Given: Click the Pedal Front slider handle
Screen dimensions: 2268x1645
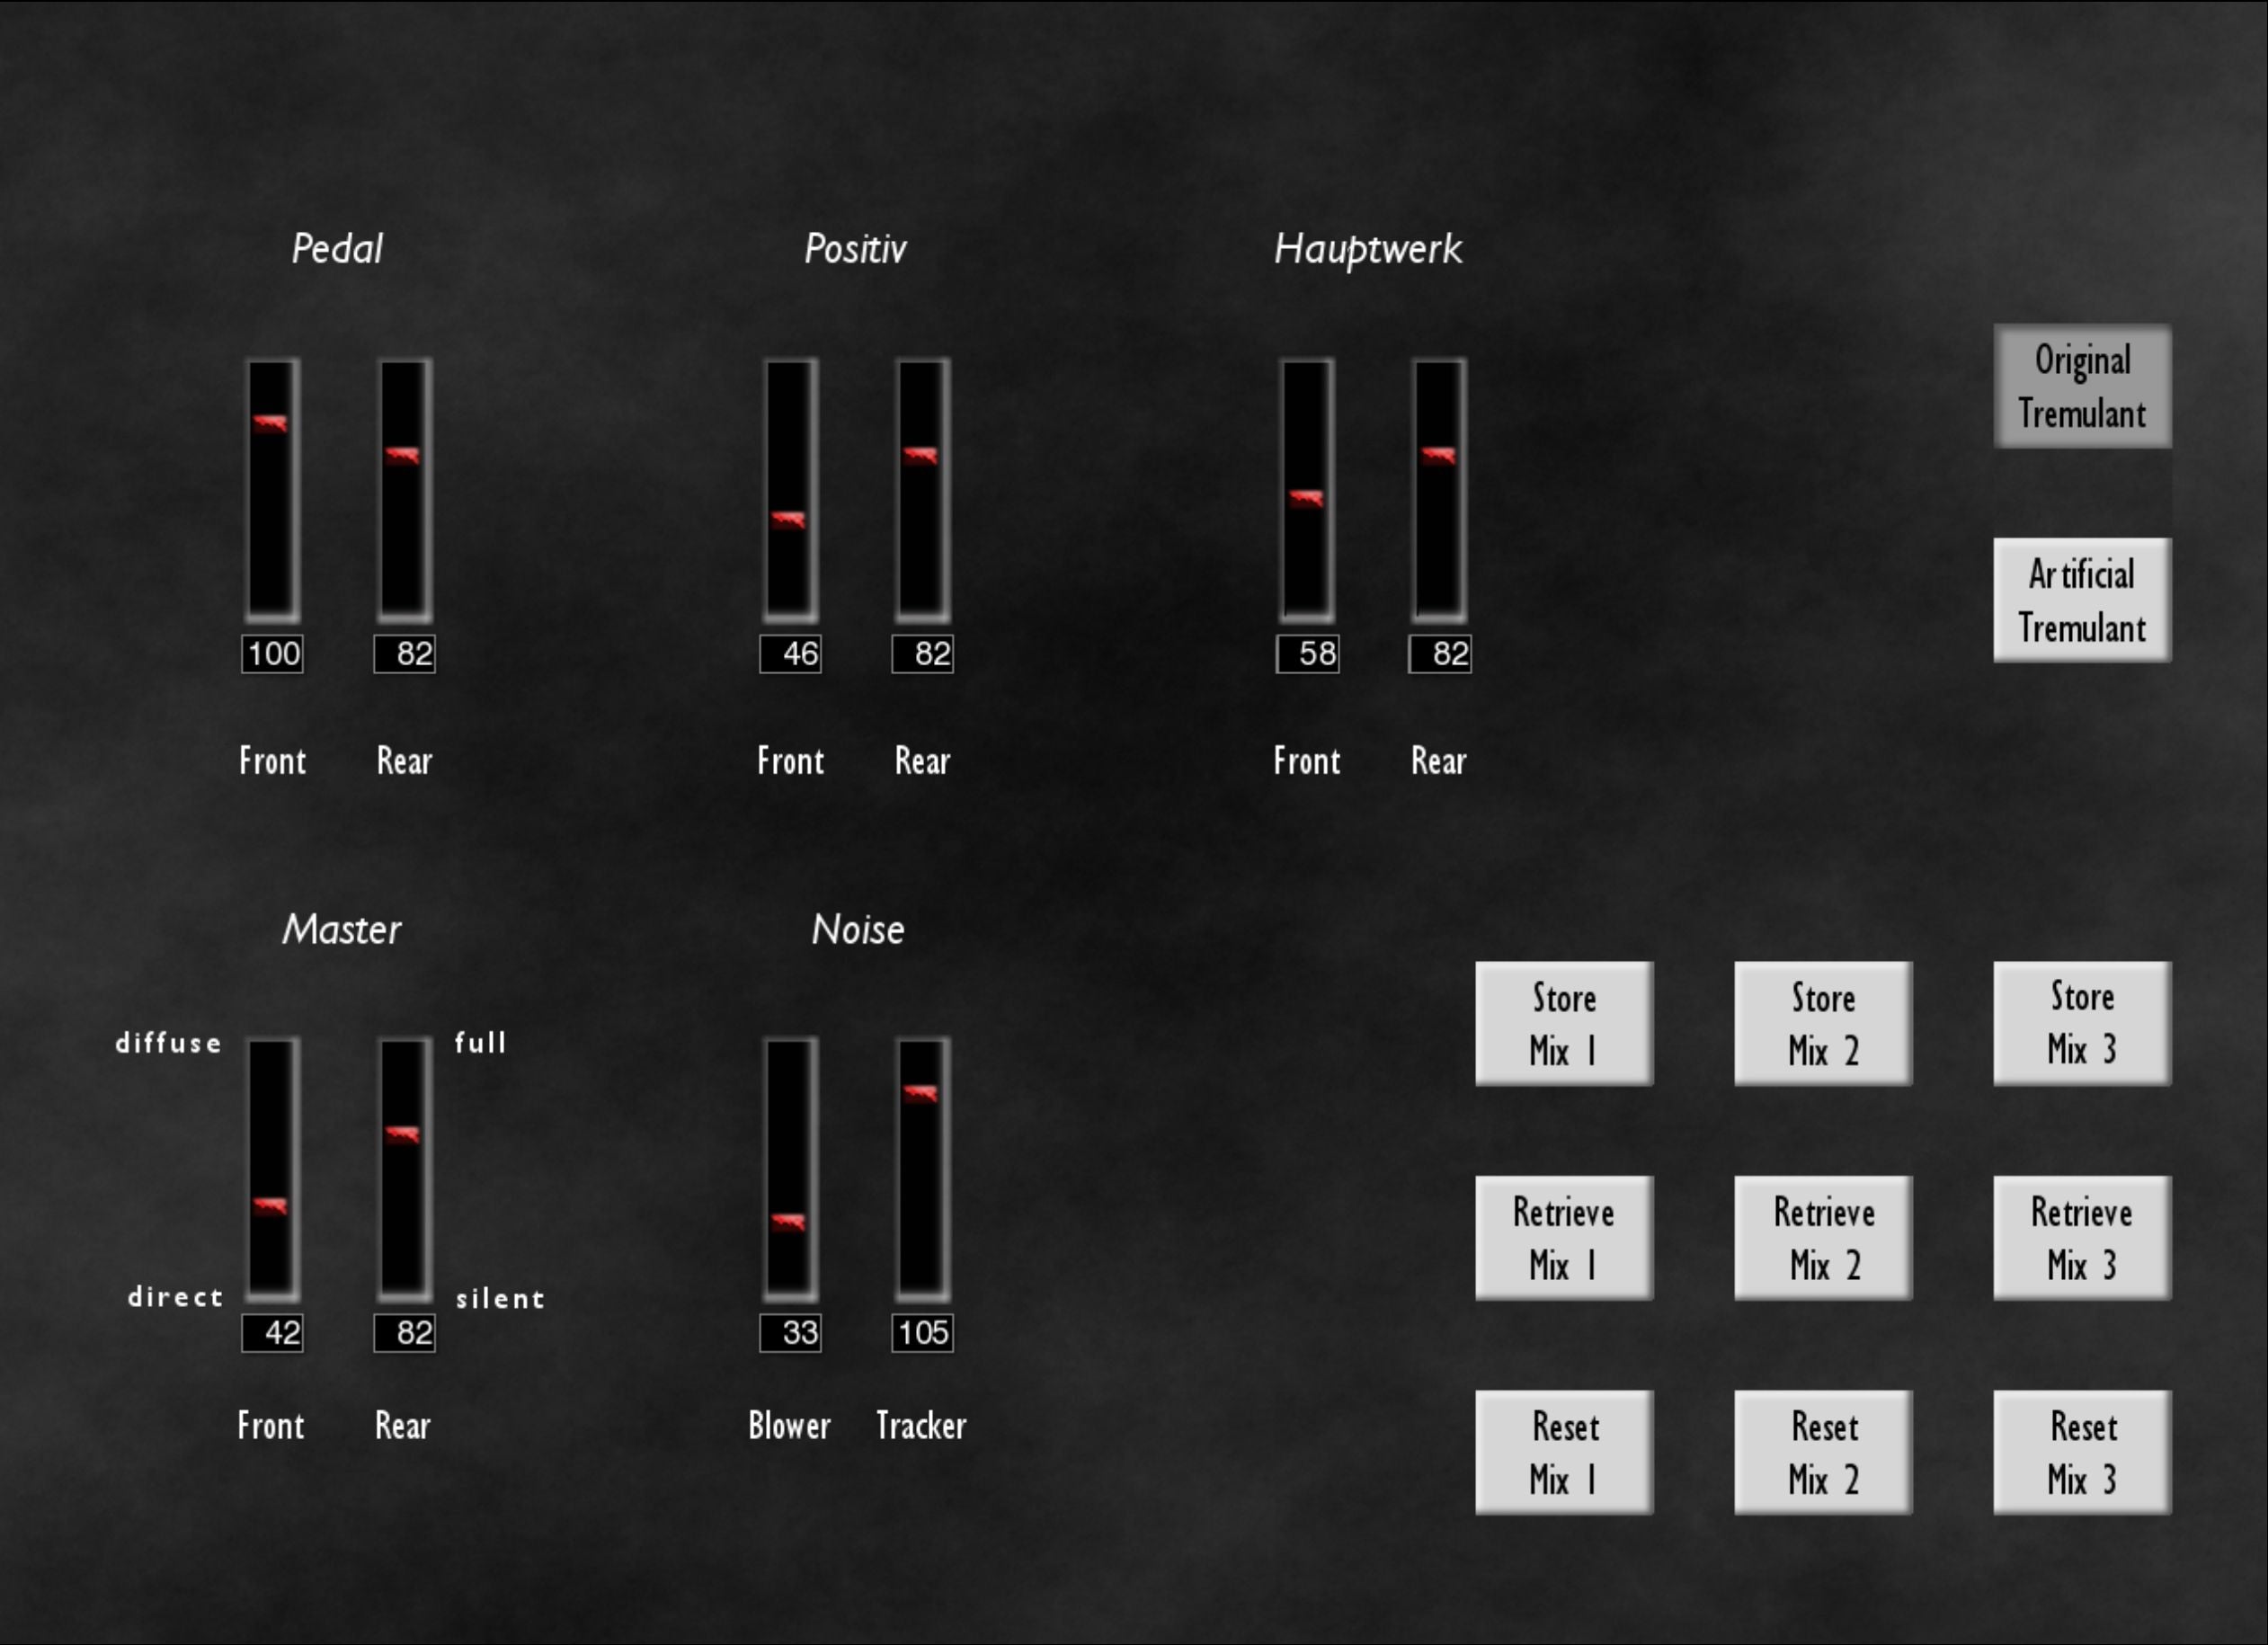Looking at the screenshot, I should 271,423.
